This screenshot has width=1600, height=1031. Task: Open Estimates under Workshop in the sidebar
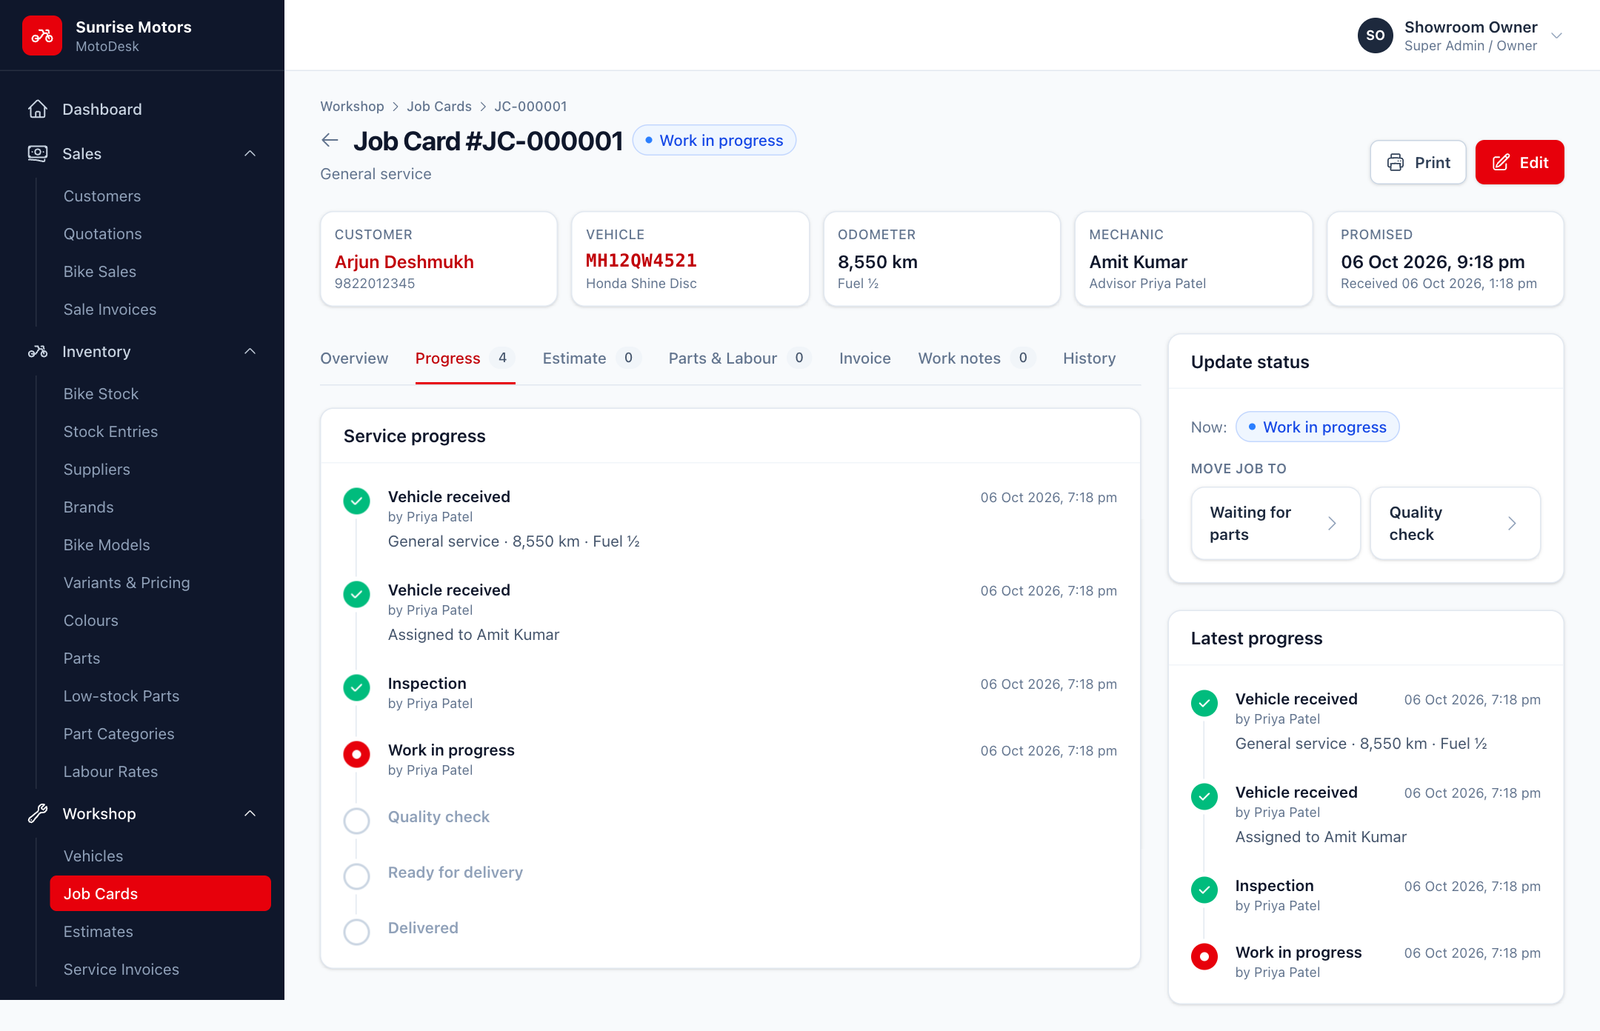[160, 931]
